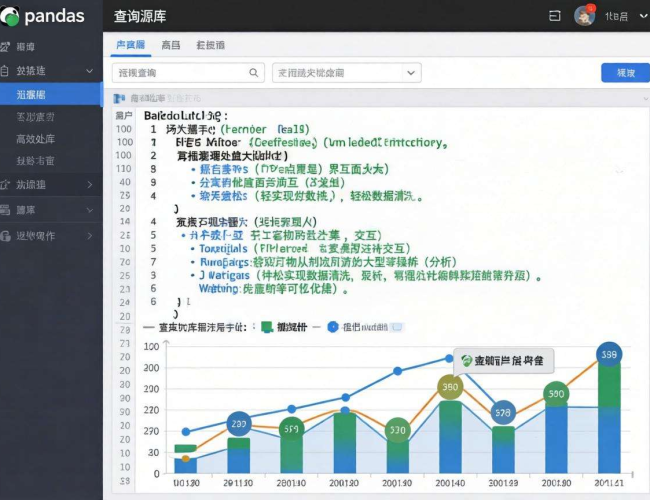Viewport: 650px width, 500px height.
Task: Open the layout panel icon in the header
Action: 555,16
